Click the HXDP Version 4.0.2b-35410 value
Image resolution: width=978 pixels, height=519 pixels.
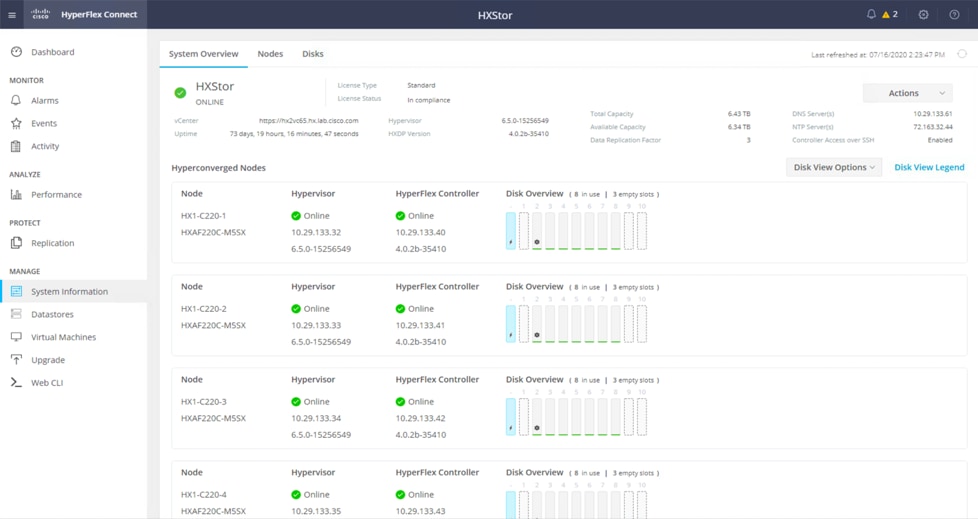528,133
